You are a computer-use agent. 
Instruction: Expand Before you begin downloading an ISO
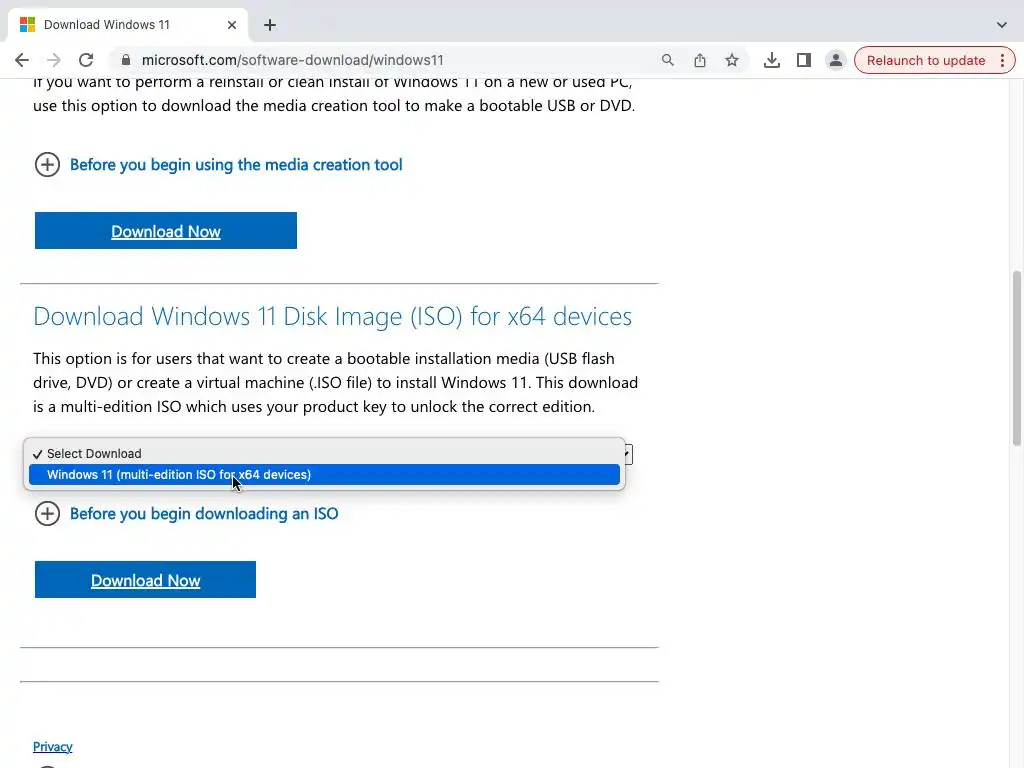(x=47, y=513)
